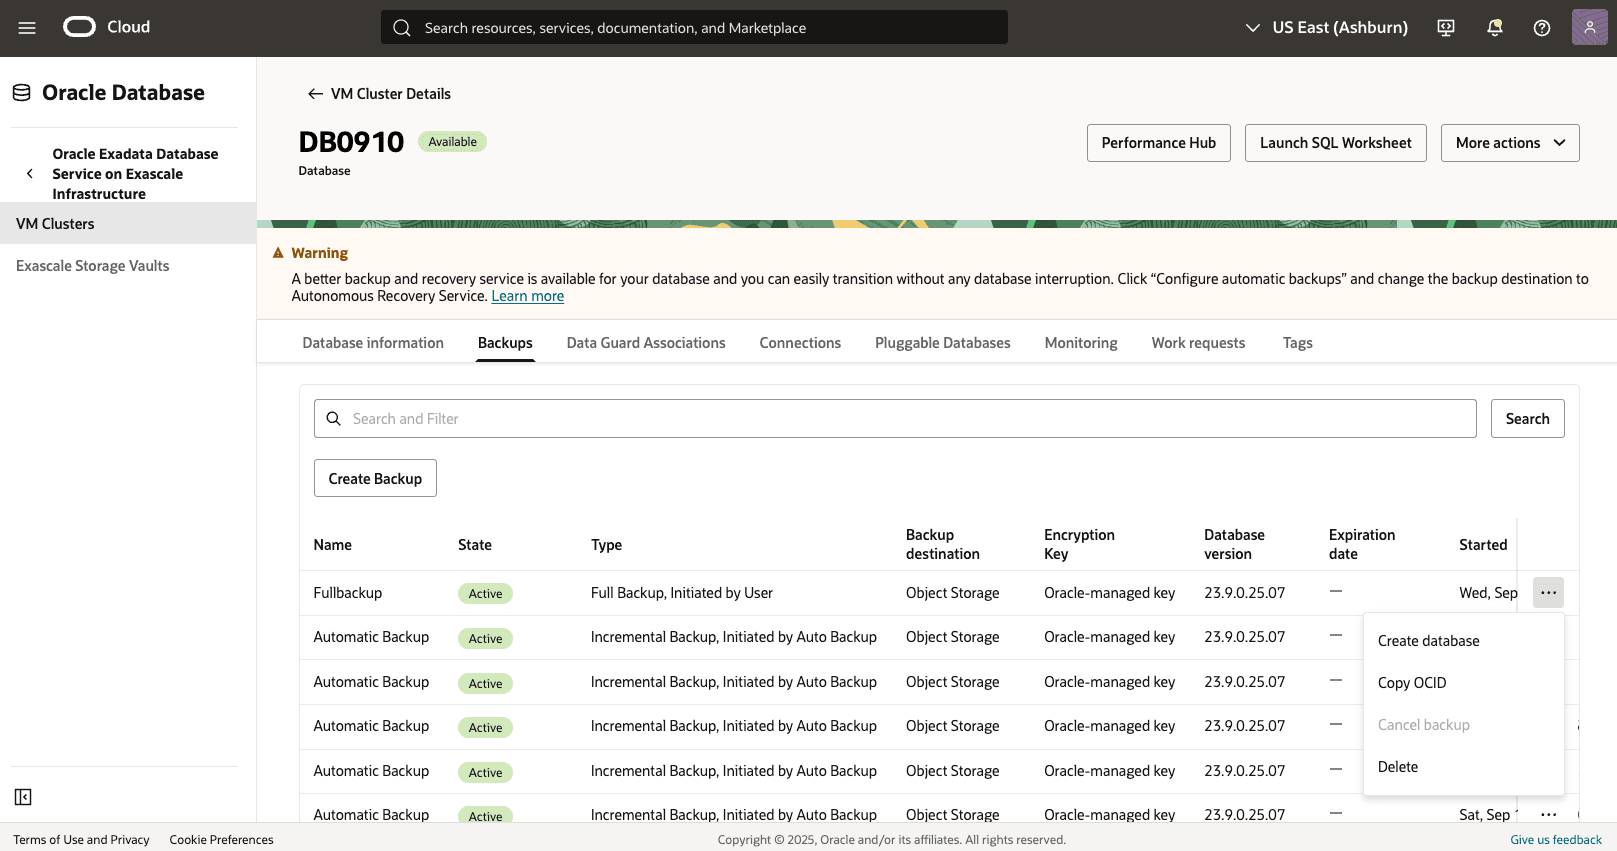Click the Backup destination column header

[x=943, y=544]
